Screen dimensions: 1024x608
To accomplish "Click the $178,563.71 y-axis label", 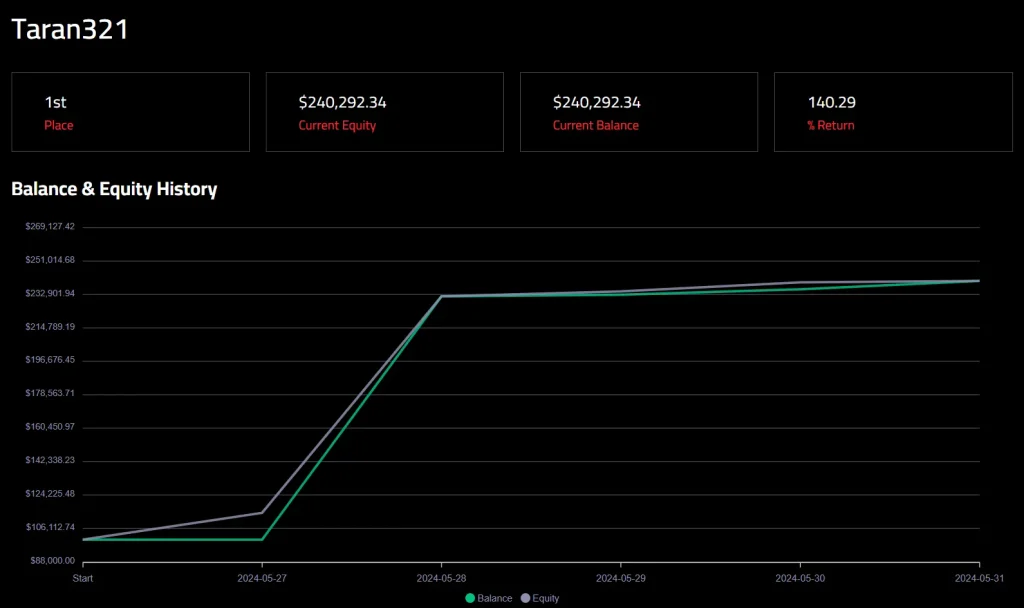I will 50,393.
